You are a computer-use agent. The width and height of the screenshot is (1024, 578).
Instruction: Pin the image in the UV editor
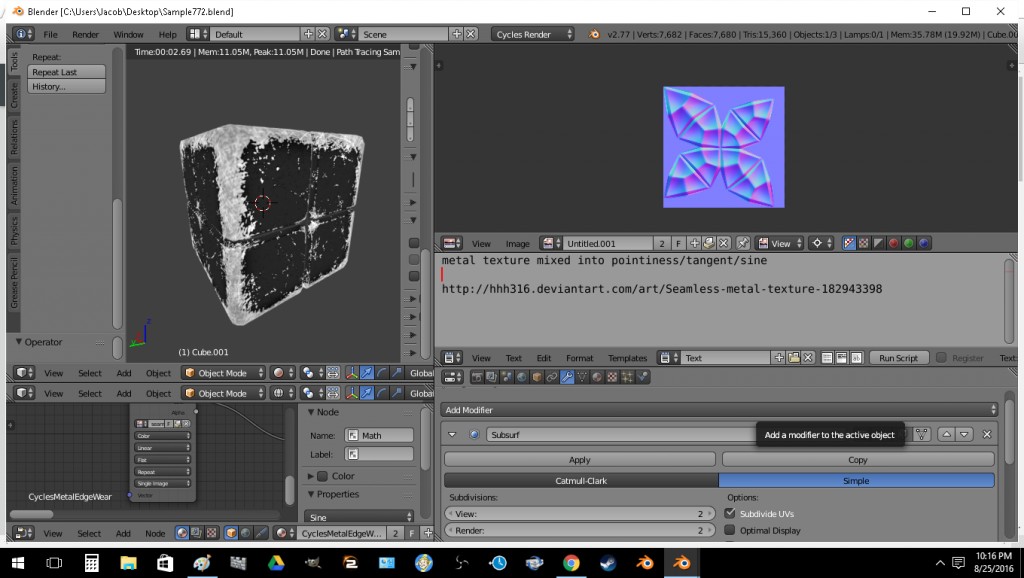pyautogui.click(x=743, y=243)
